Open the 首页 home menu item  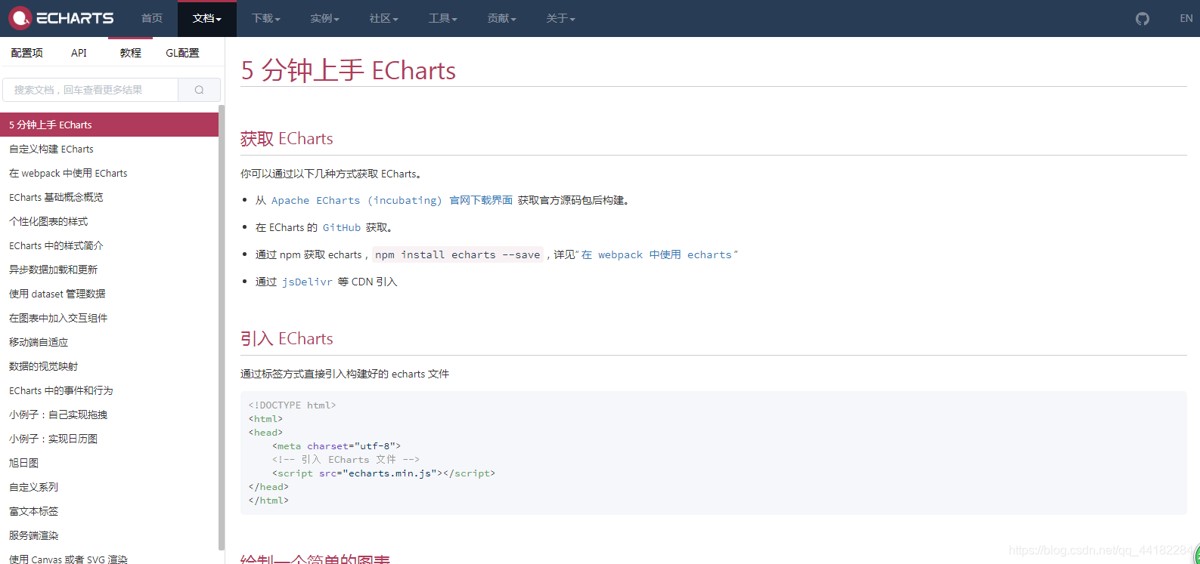[x=151, y=18]
